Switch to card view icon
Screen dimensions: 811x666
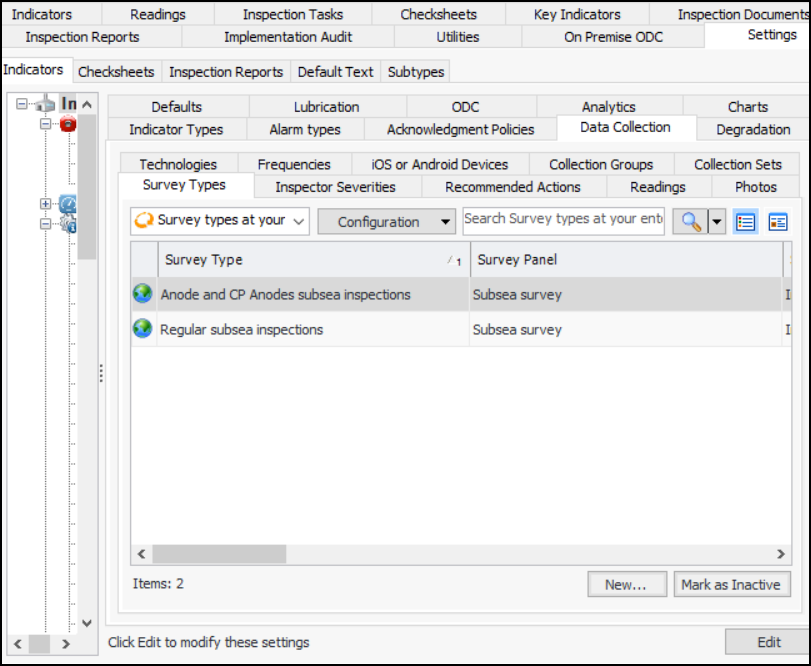[778, 222]
